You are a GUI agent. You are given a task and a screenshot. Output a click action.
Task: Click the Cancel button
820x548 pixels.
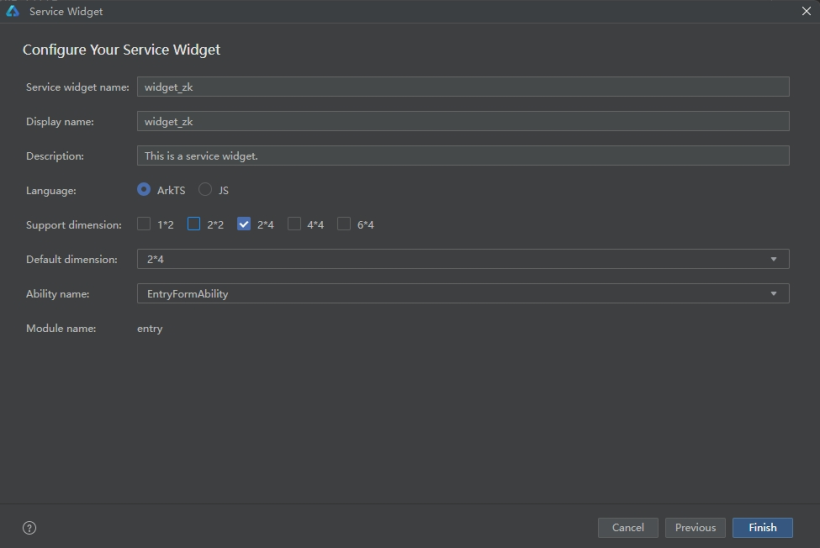click(x=628, y=528)
